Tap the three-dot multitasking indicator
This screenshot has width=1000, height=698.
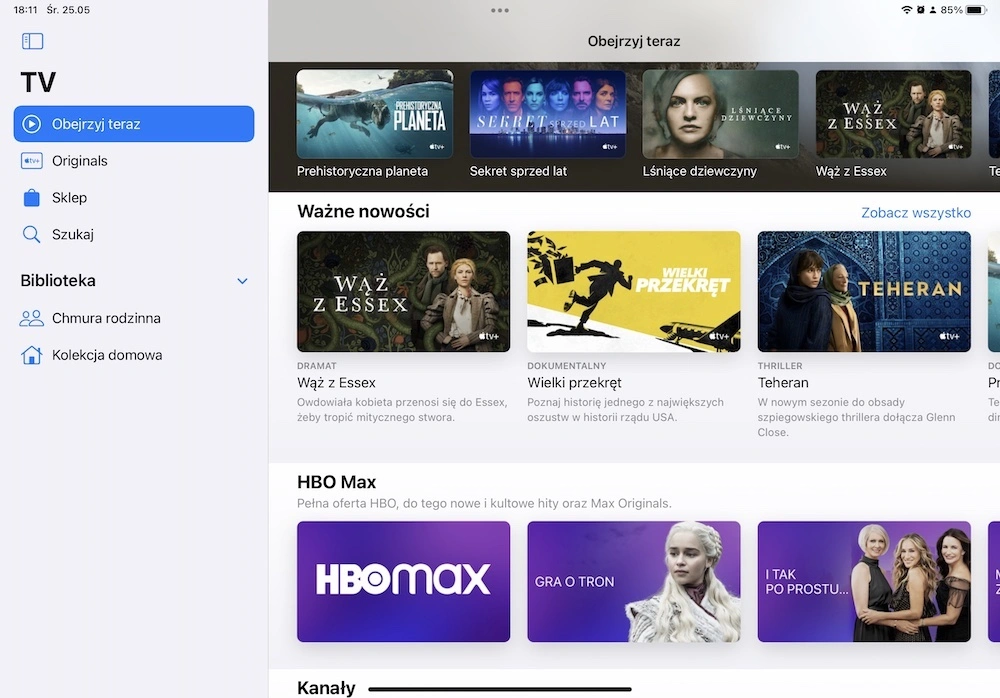pyautogui.click(x=500, y=10)
